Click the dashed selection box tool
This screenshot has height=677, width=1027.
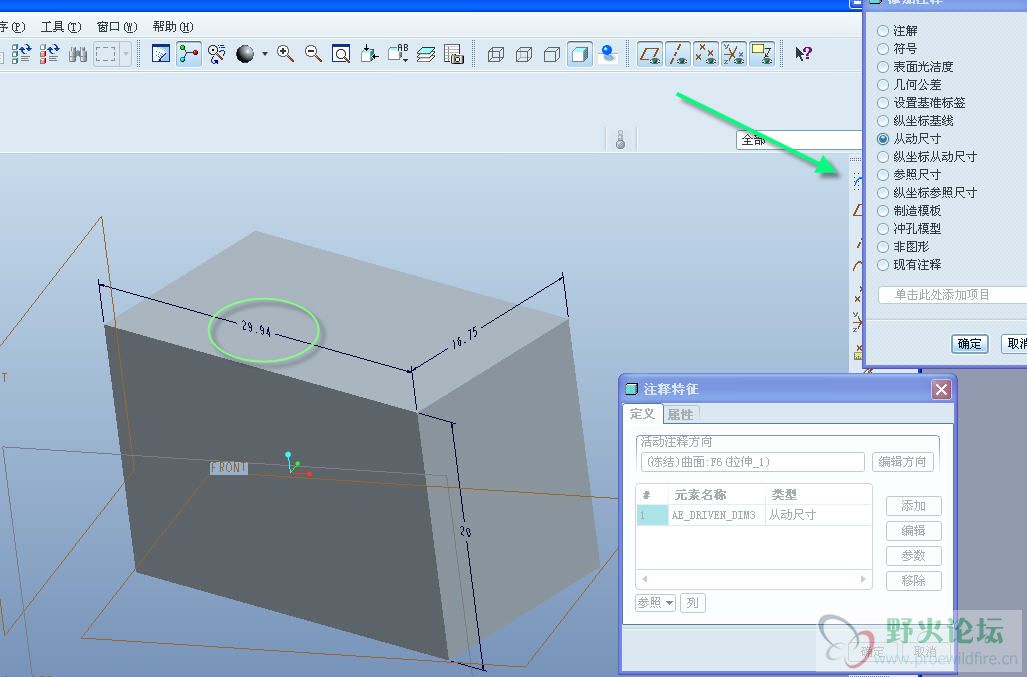tap(105, 54)
